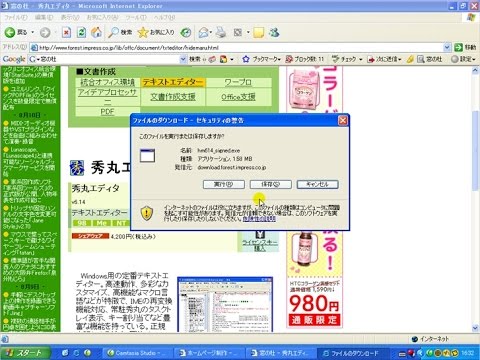The image size is (480, 360).
Task: Click the Windows Start button
Action: coord(26,353)
